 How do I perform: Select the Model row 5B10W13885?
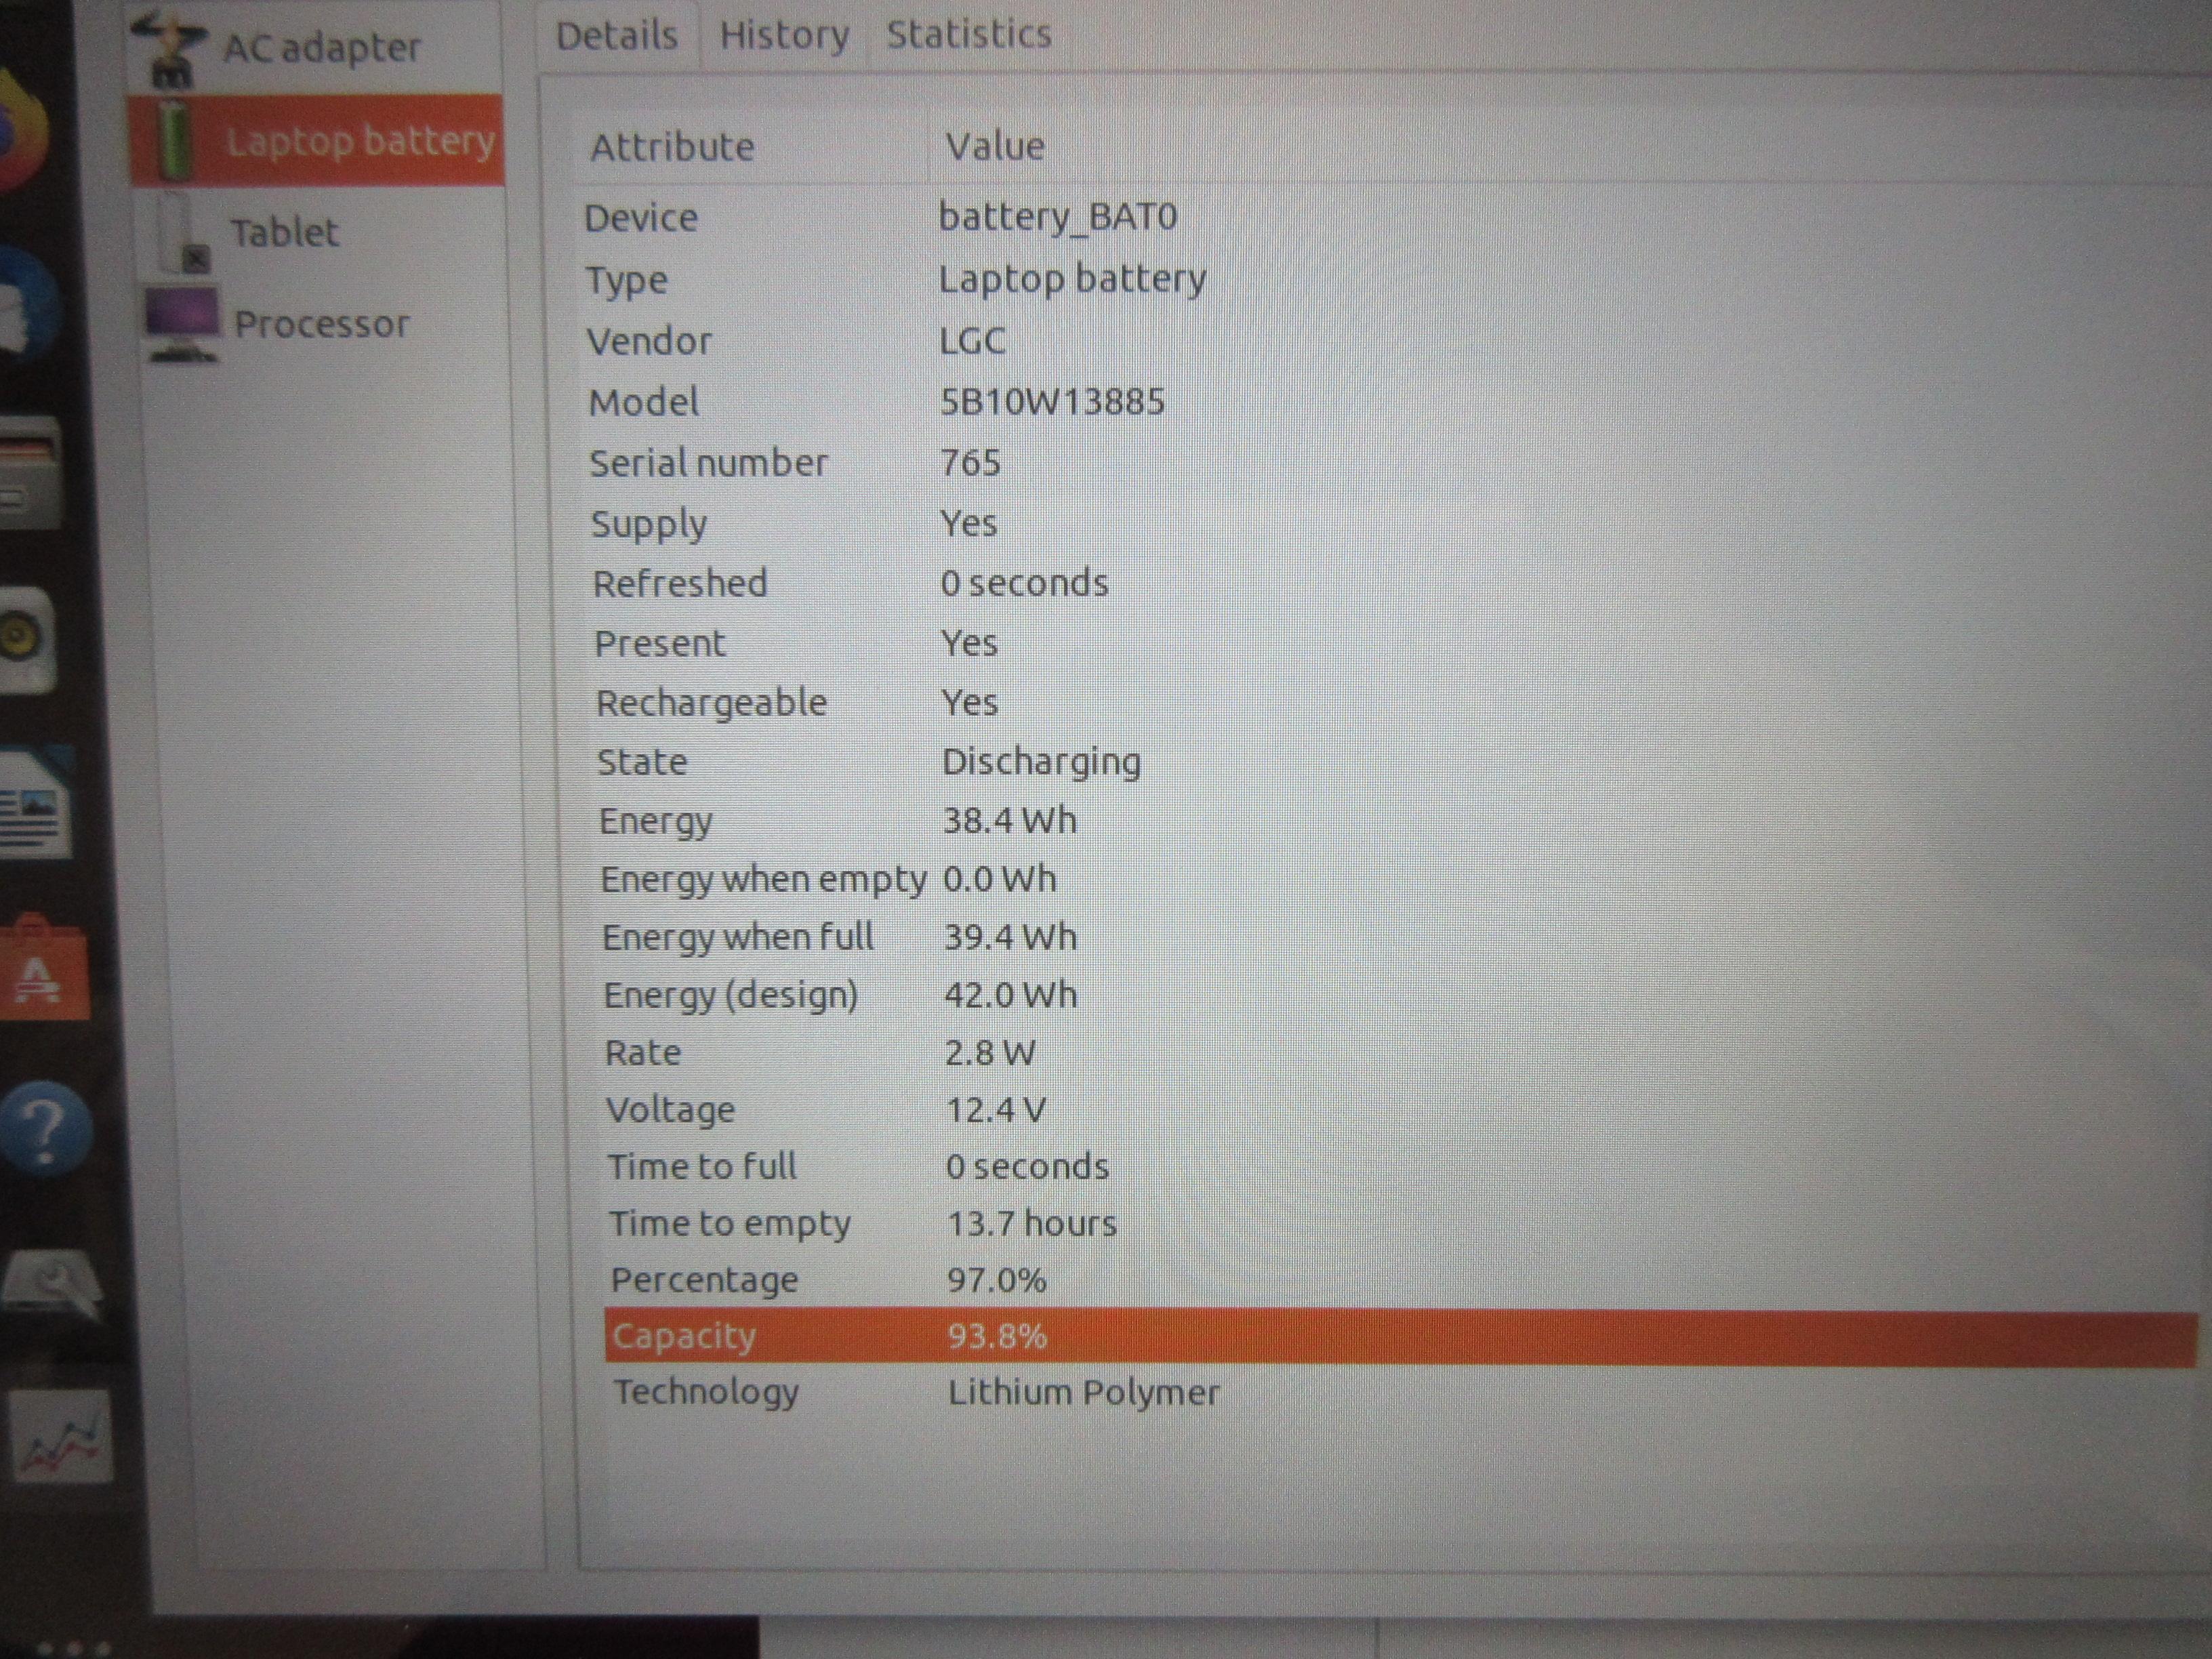pyautogui.click(x=1390, y=402)
